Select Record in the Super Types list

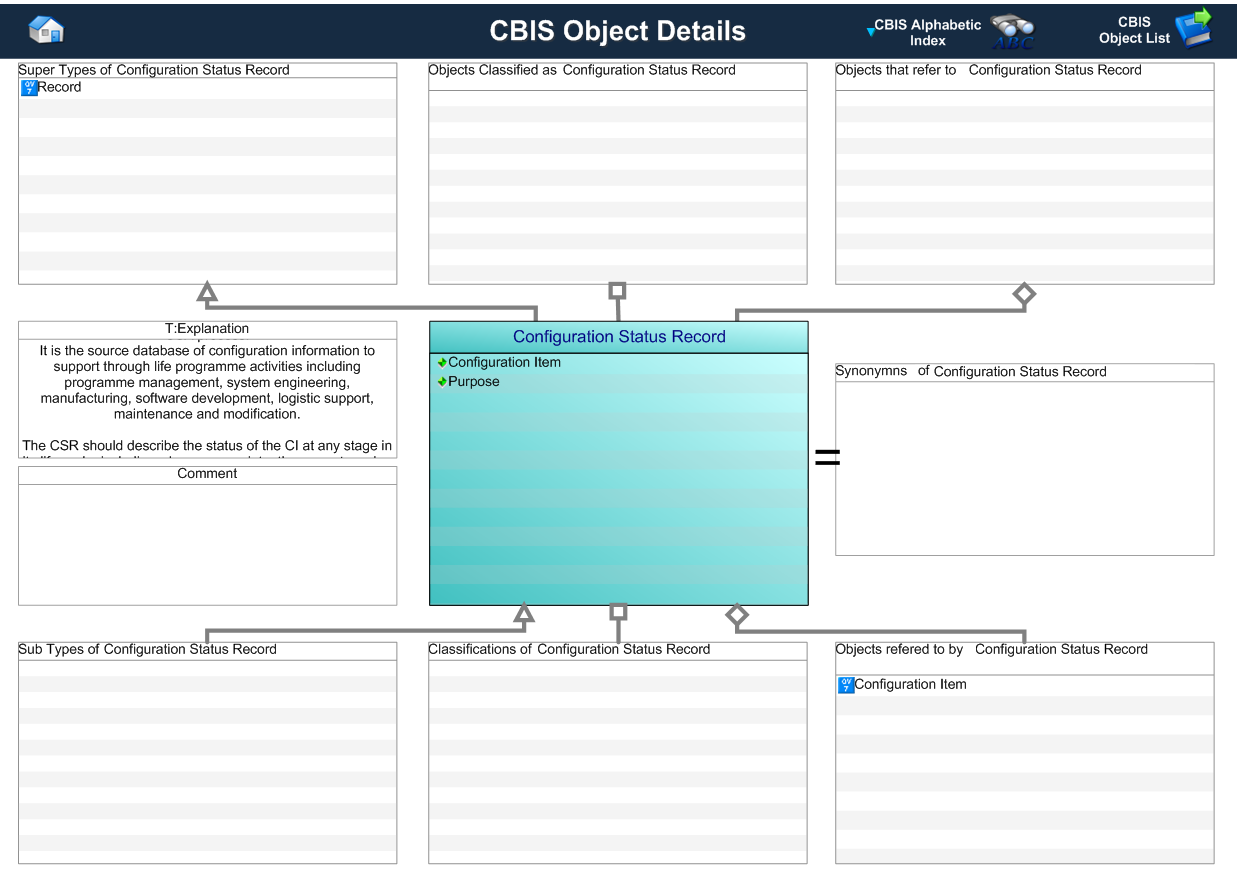(x=60, y=87)
